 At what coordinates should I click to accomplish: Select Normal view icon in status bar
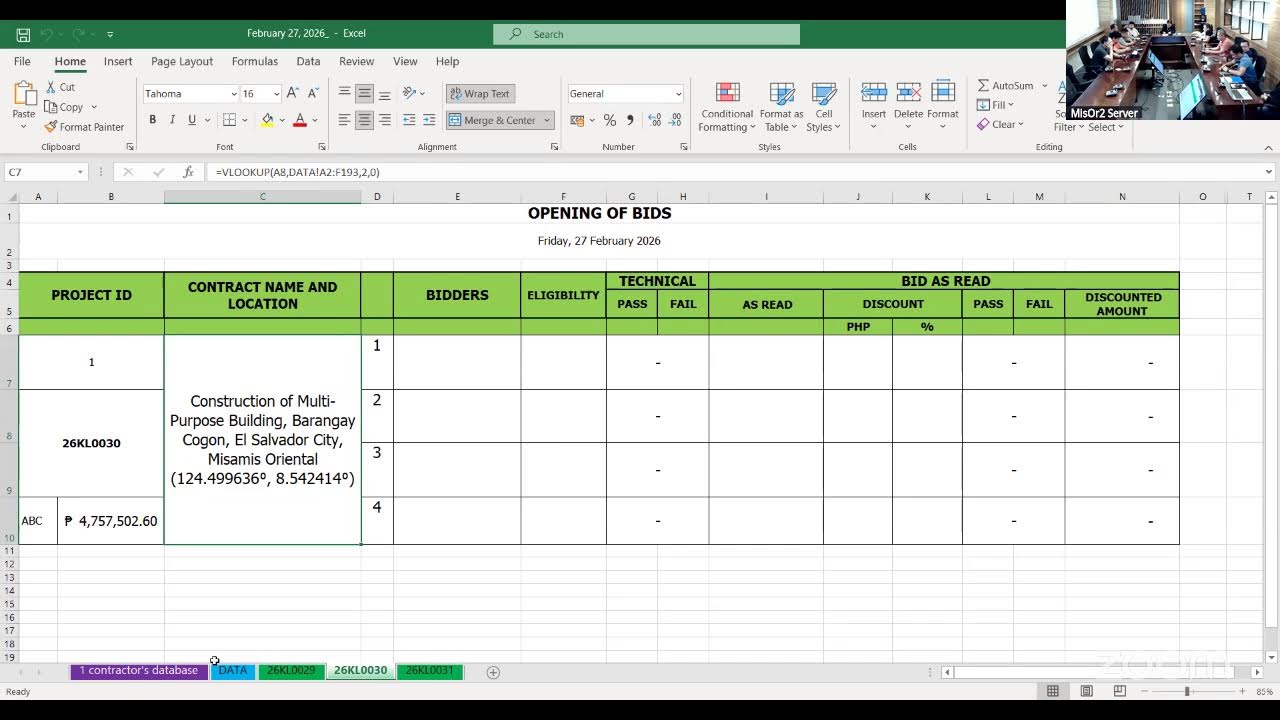click(x=1053, y=691)
